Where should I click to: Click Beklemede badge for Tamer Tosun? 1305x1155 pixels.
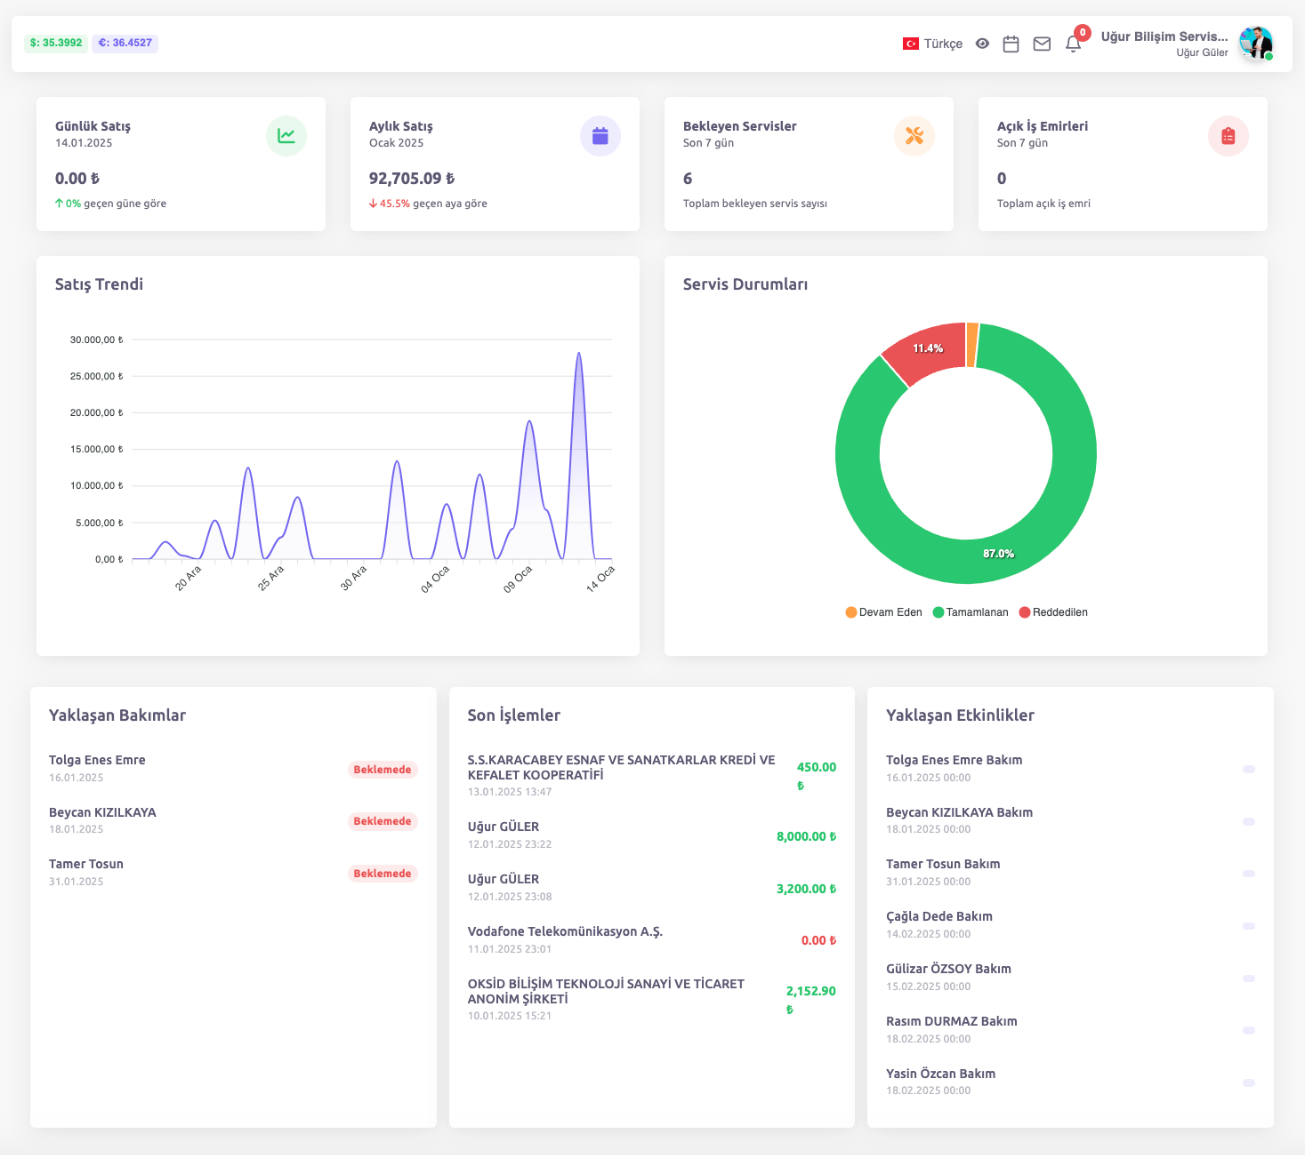(x=382, y=873)
